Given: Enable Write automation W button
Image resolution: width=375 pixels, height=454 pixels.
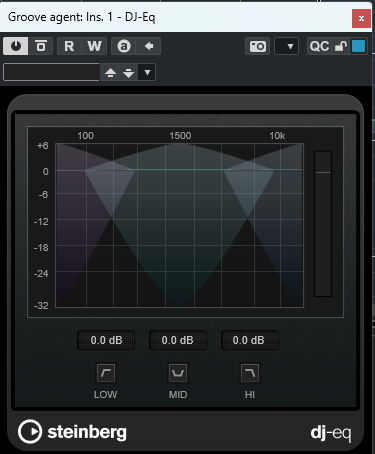Looking at the screenshot, I should point(94,46).
